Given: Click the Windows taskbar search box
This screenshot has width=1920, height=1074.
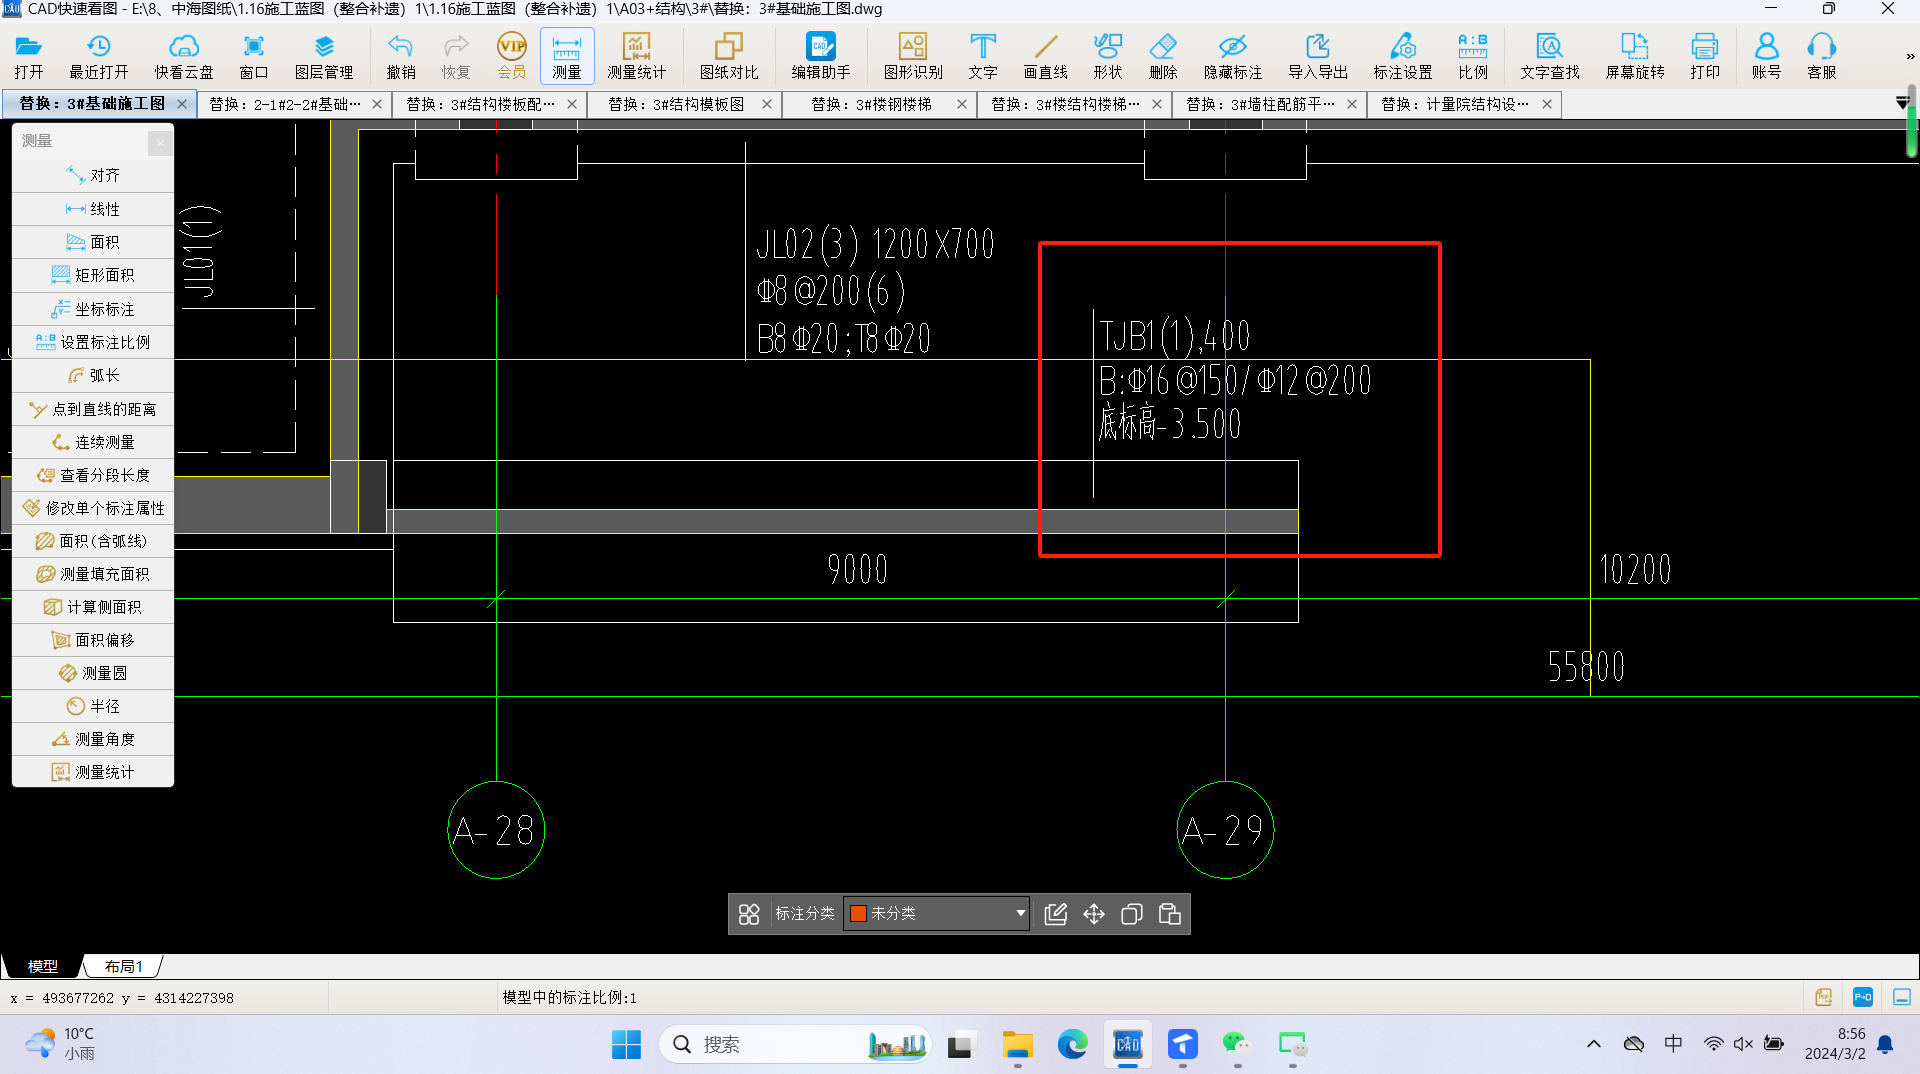Looking at the screenshot, I should pos(795,1044).
